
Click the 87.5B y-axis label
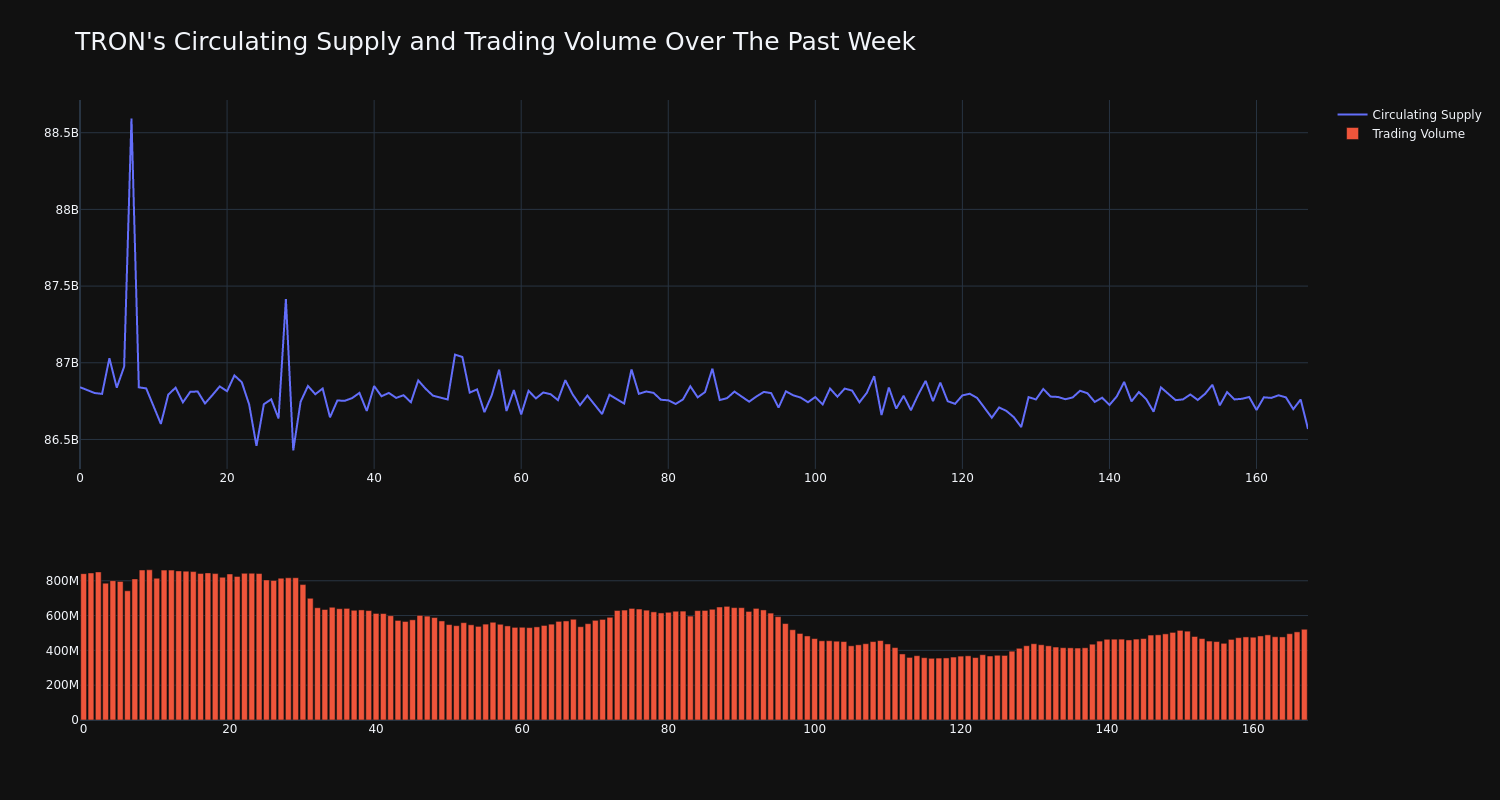point(60,286)
